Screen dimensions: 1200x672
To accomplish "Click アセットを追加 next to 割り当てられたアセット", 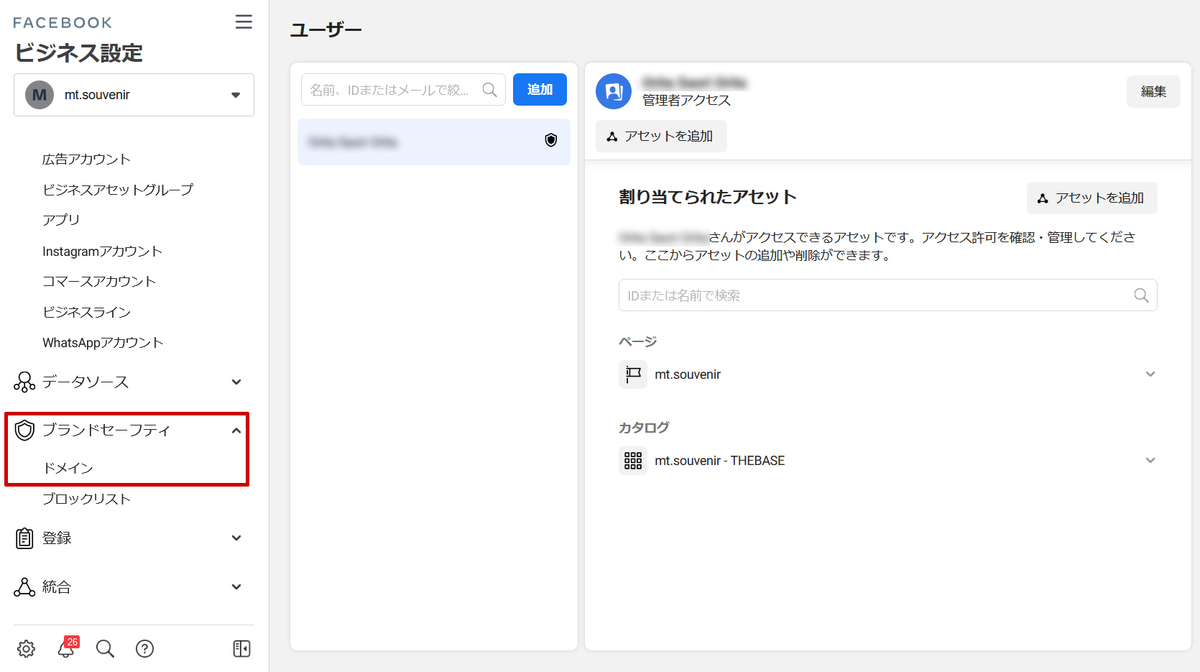I will point(1092,198).
